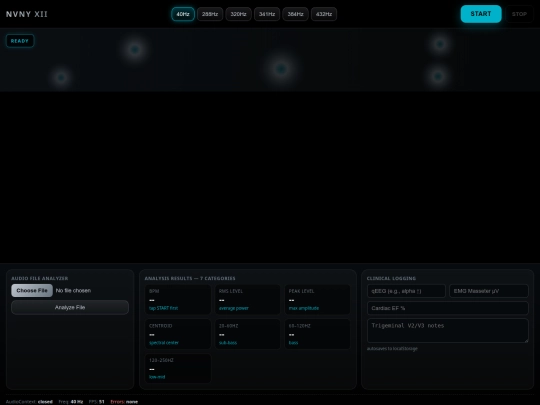Click the 'FPS: 51' status entry
The width and height of the screenshot is (540, 405).
click(96, 402)
